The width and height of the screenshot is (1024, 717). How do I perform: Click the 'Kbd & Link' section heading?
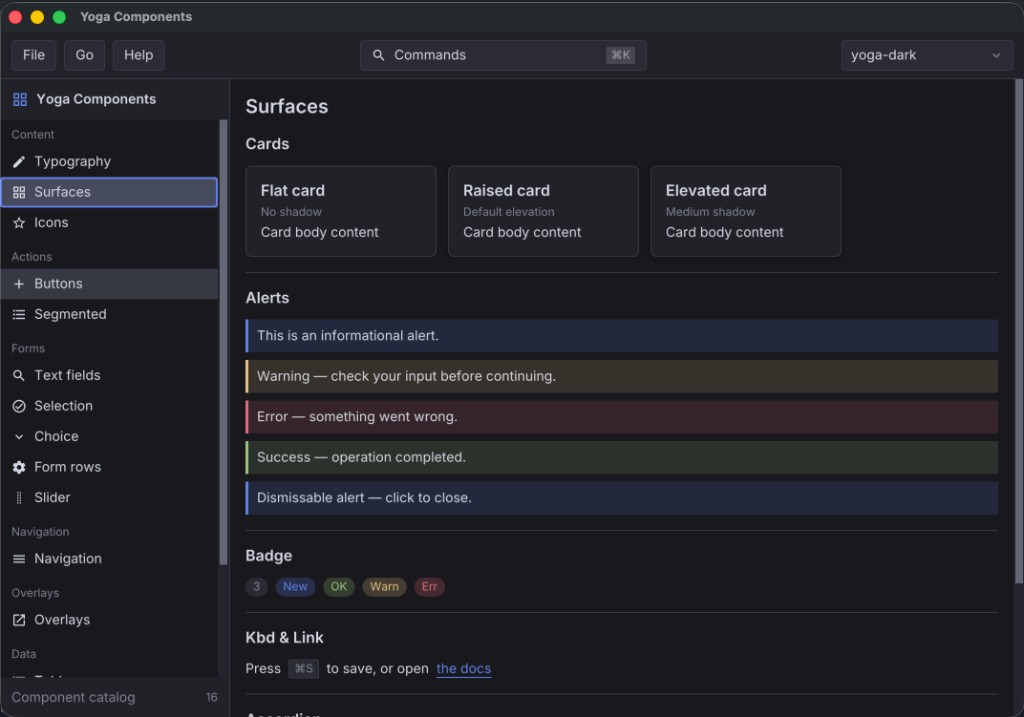(285, 638)
